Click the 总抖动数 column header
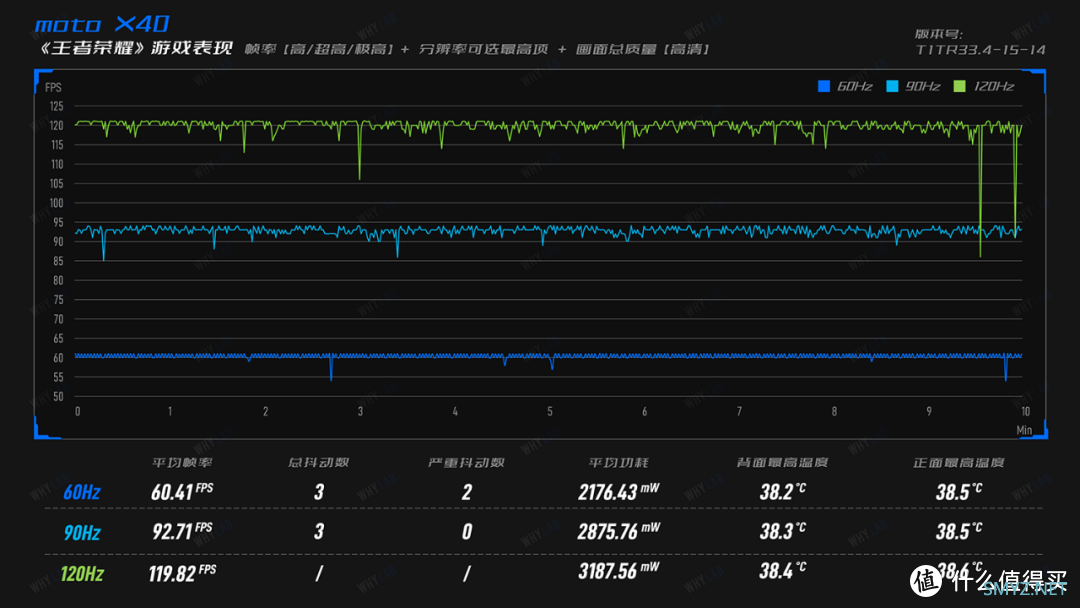Screen dimensions: 1080x608 tap(318, 463)
